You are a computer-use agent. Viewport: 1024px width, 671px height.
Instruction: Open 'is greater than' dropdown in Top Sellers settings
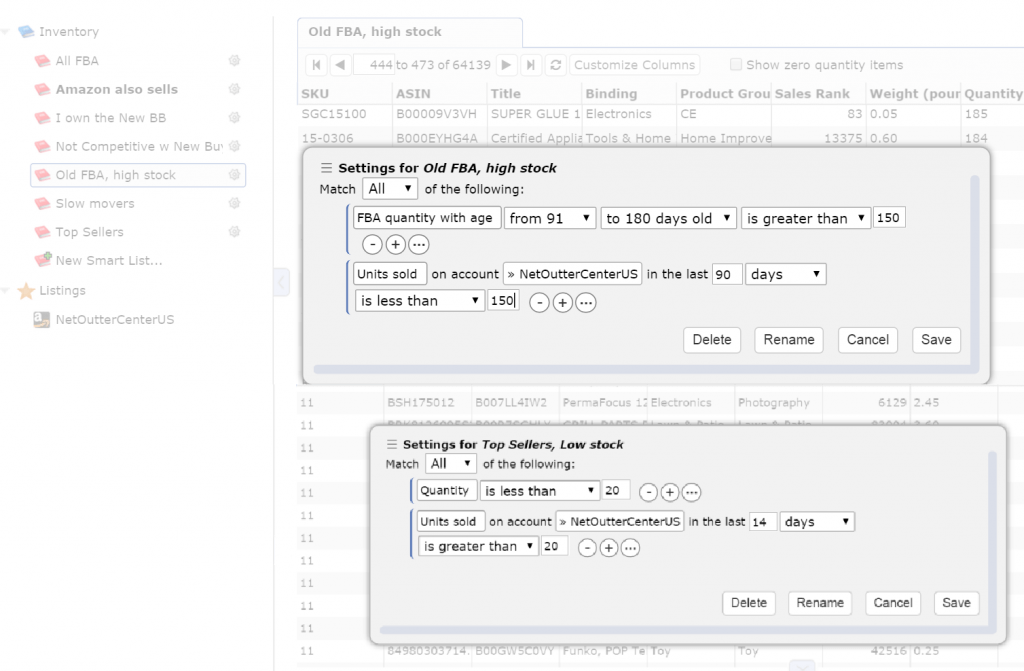(478, 546)
